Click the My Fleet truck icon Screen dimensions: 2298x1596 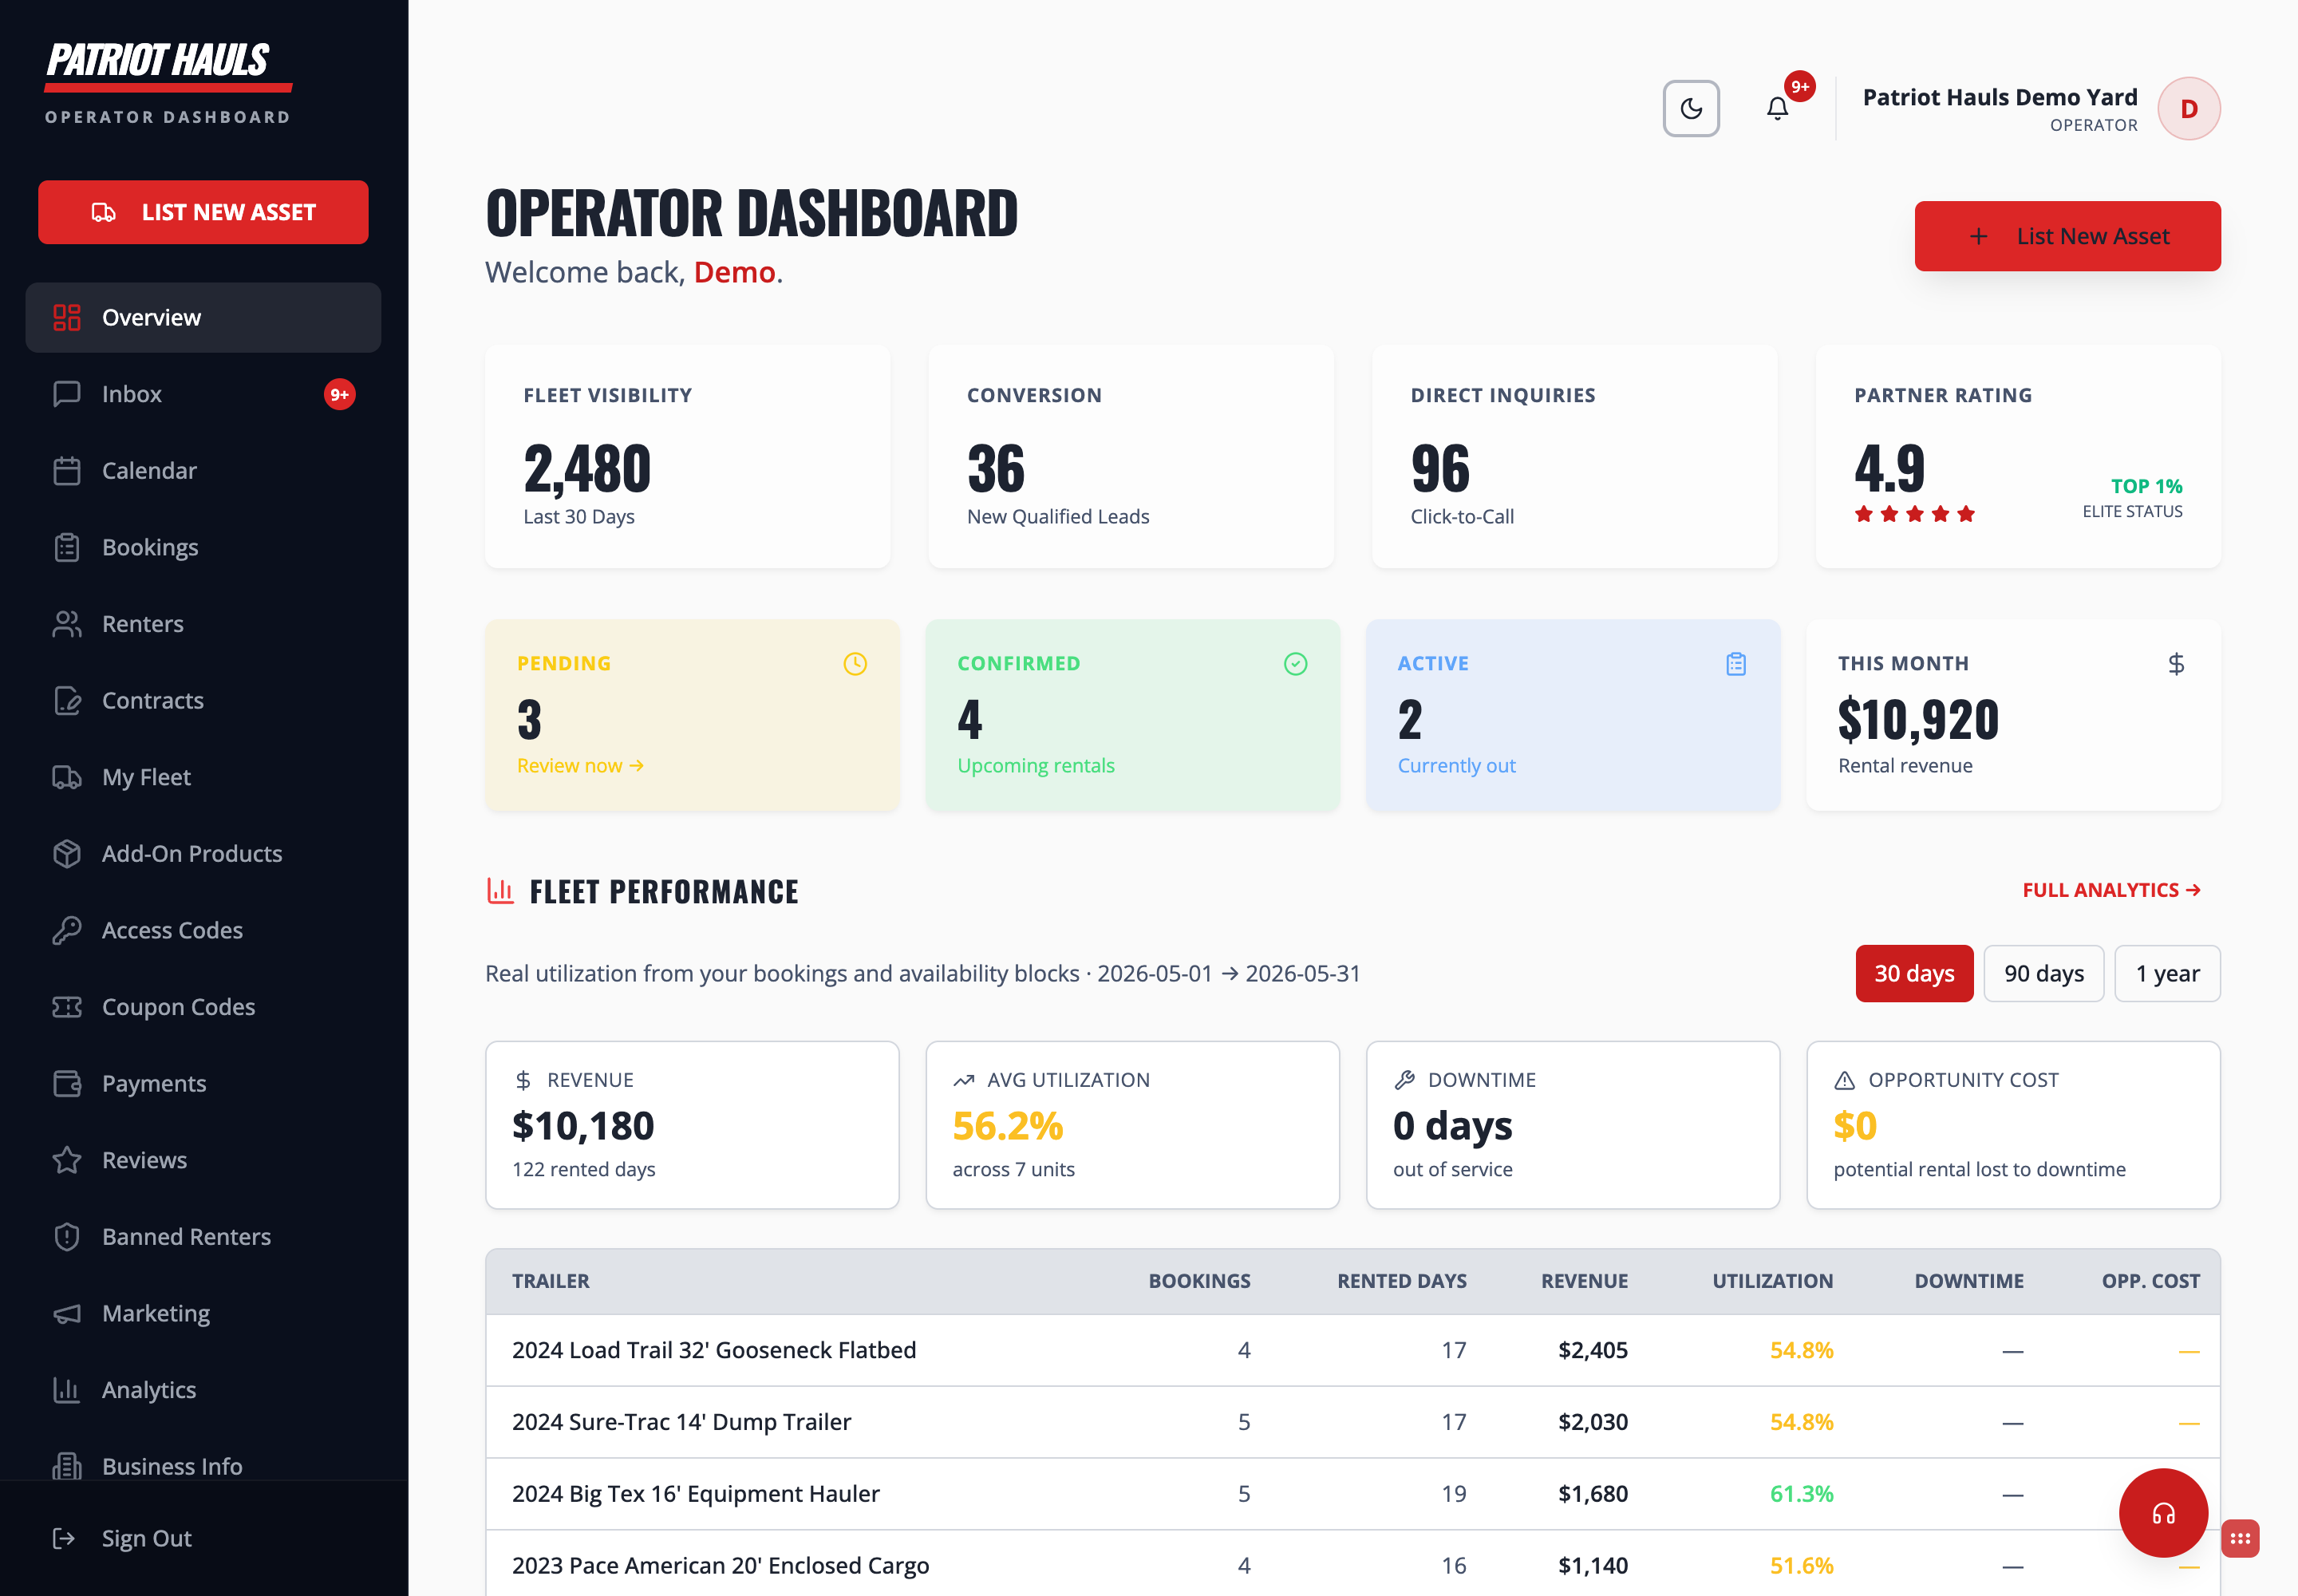(67, 777)
